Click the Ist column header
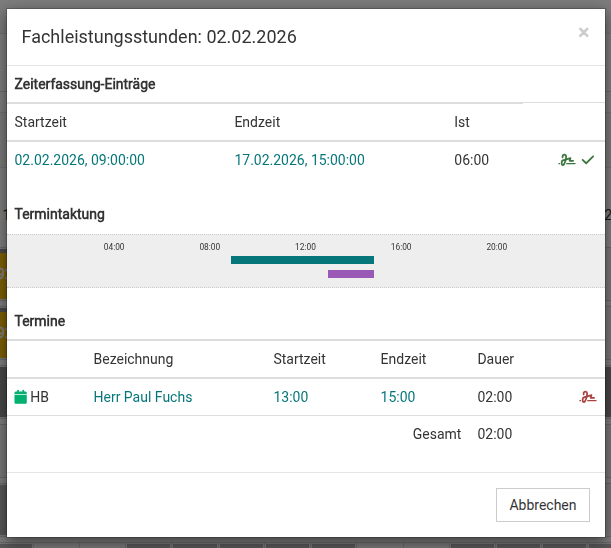This screenshot has height=548, width=611. coord(462,122)
